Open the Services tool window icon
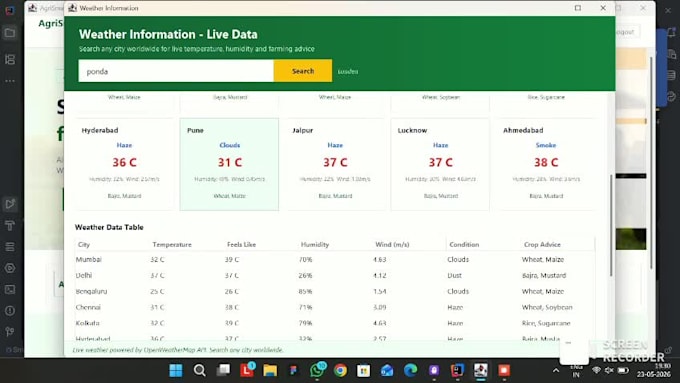Image resolution: width=680 pixels, height=383 pixels. coord(10,268)
